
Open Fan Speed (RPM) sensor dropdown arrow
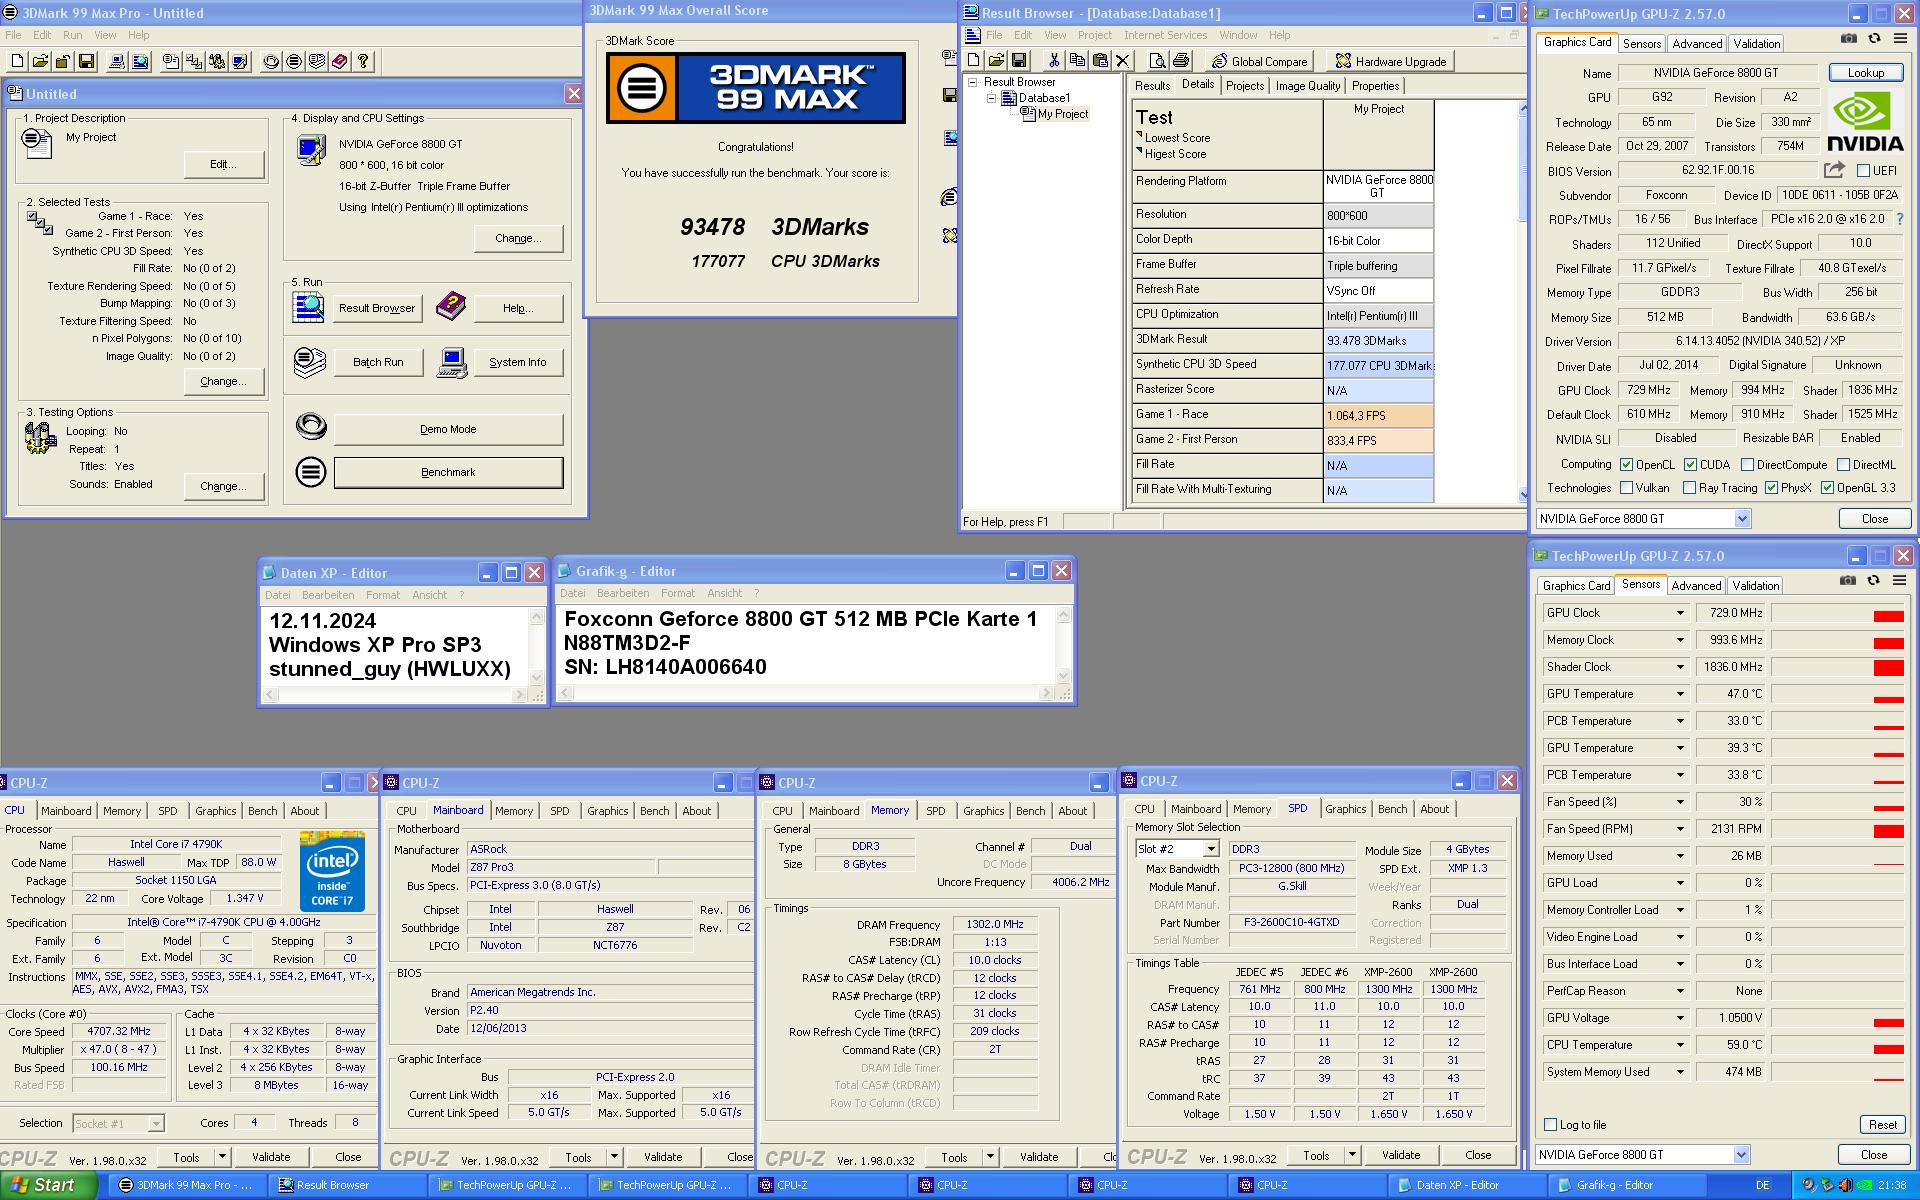pos(1679,829)
